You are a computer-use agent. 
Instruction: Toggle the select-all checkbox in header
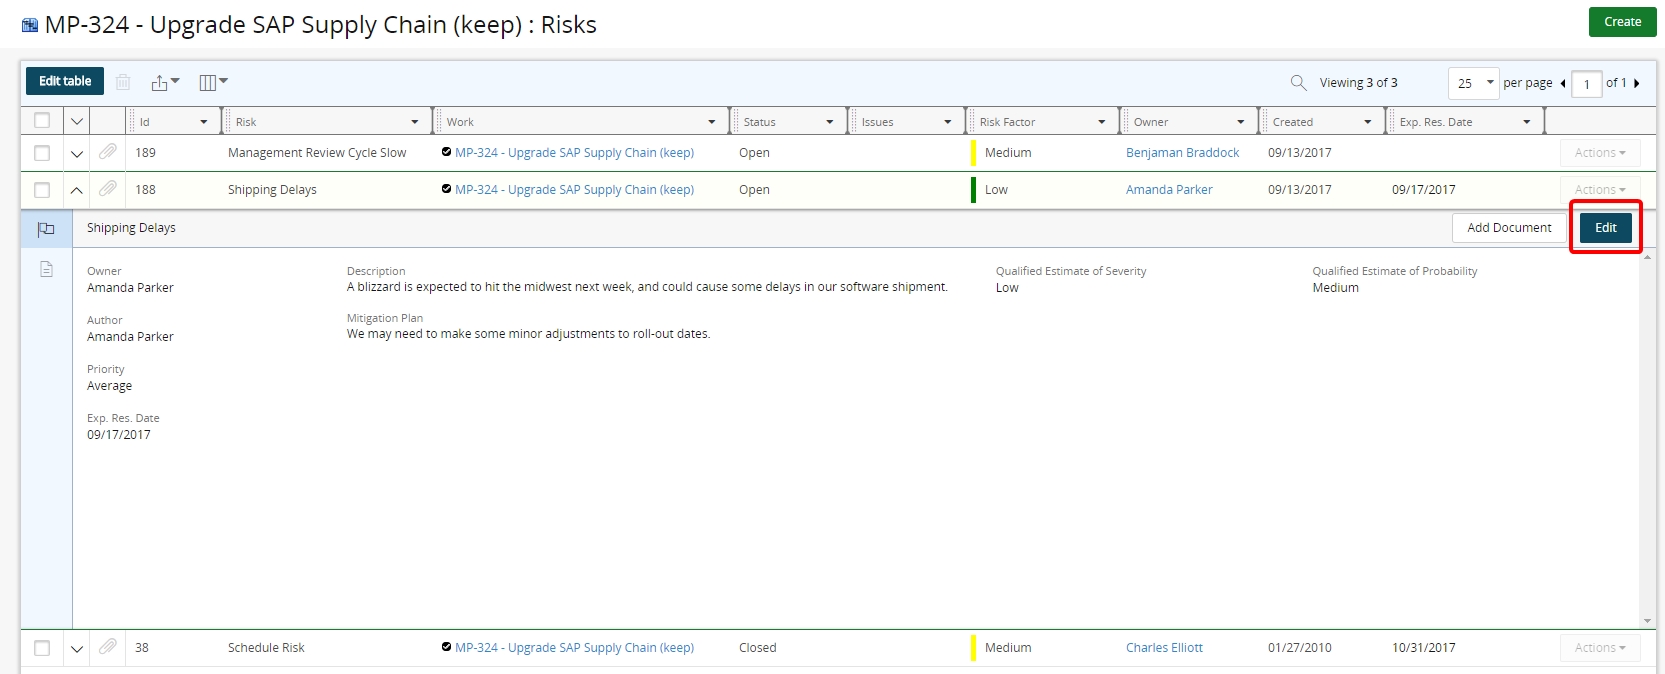(x=42, y=121)
